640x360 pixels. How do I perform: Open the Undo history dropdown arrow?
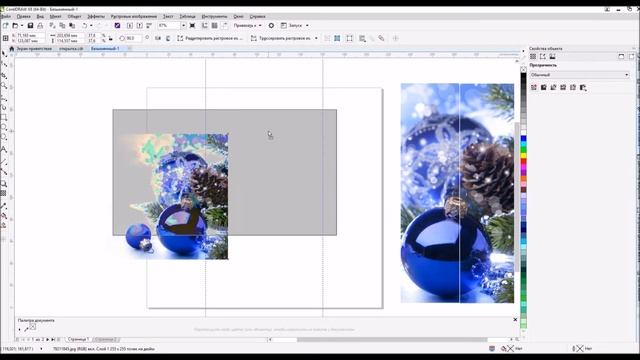(x=91, y=25)
